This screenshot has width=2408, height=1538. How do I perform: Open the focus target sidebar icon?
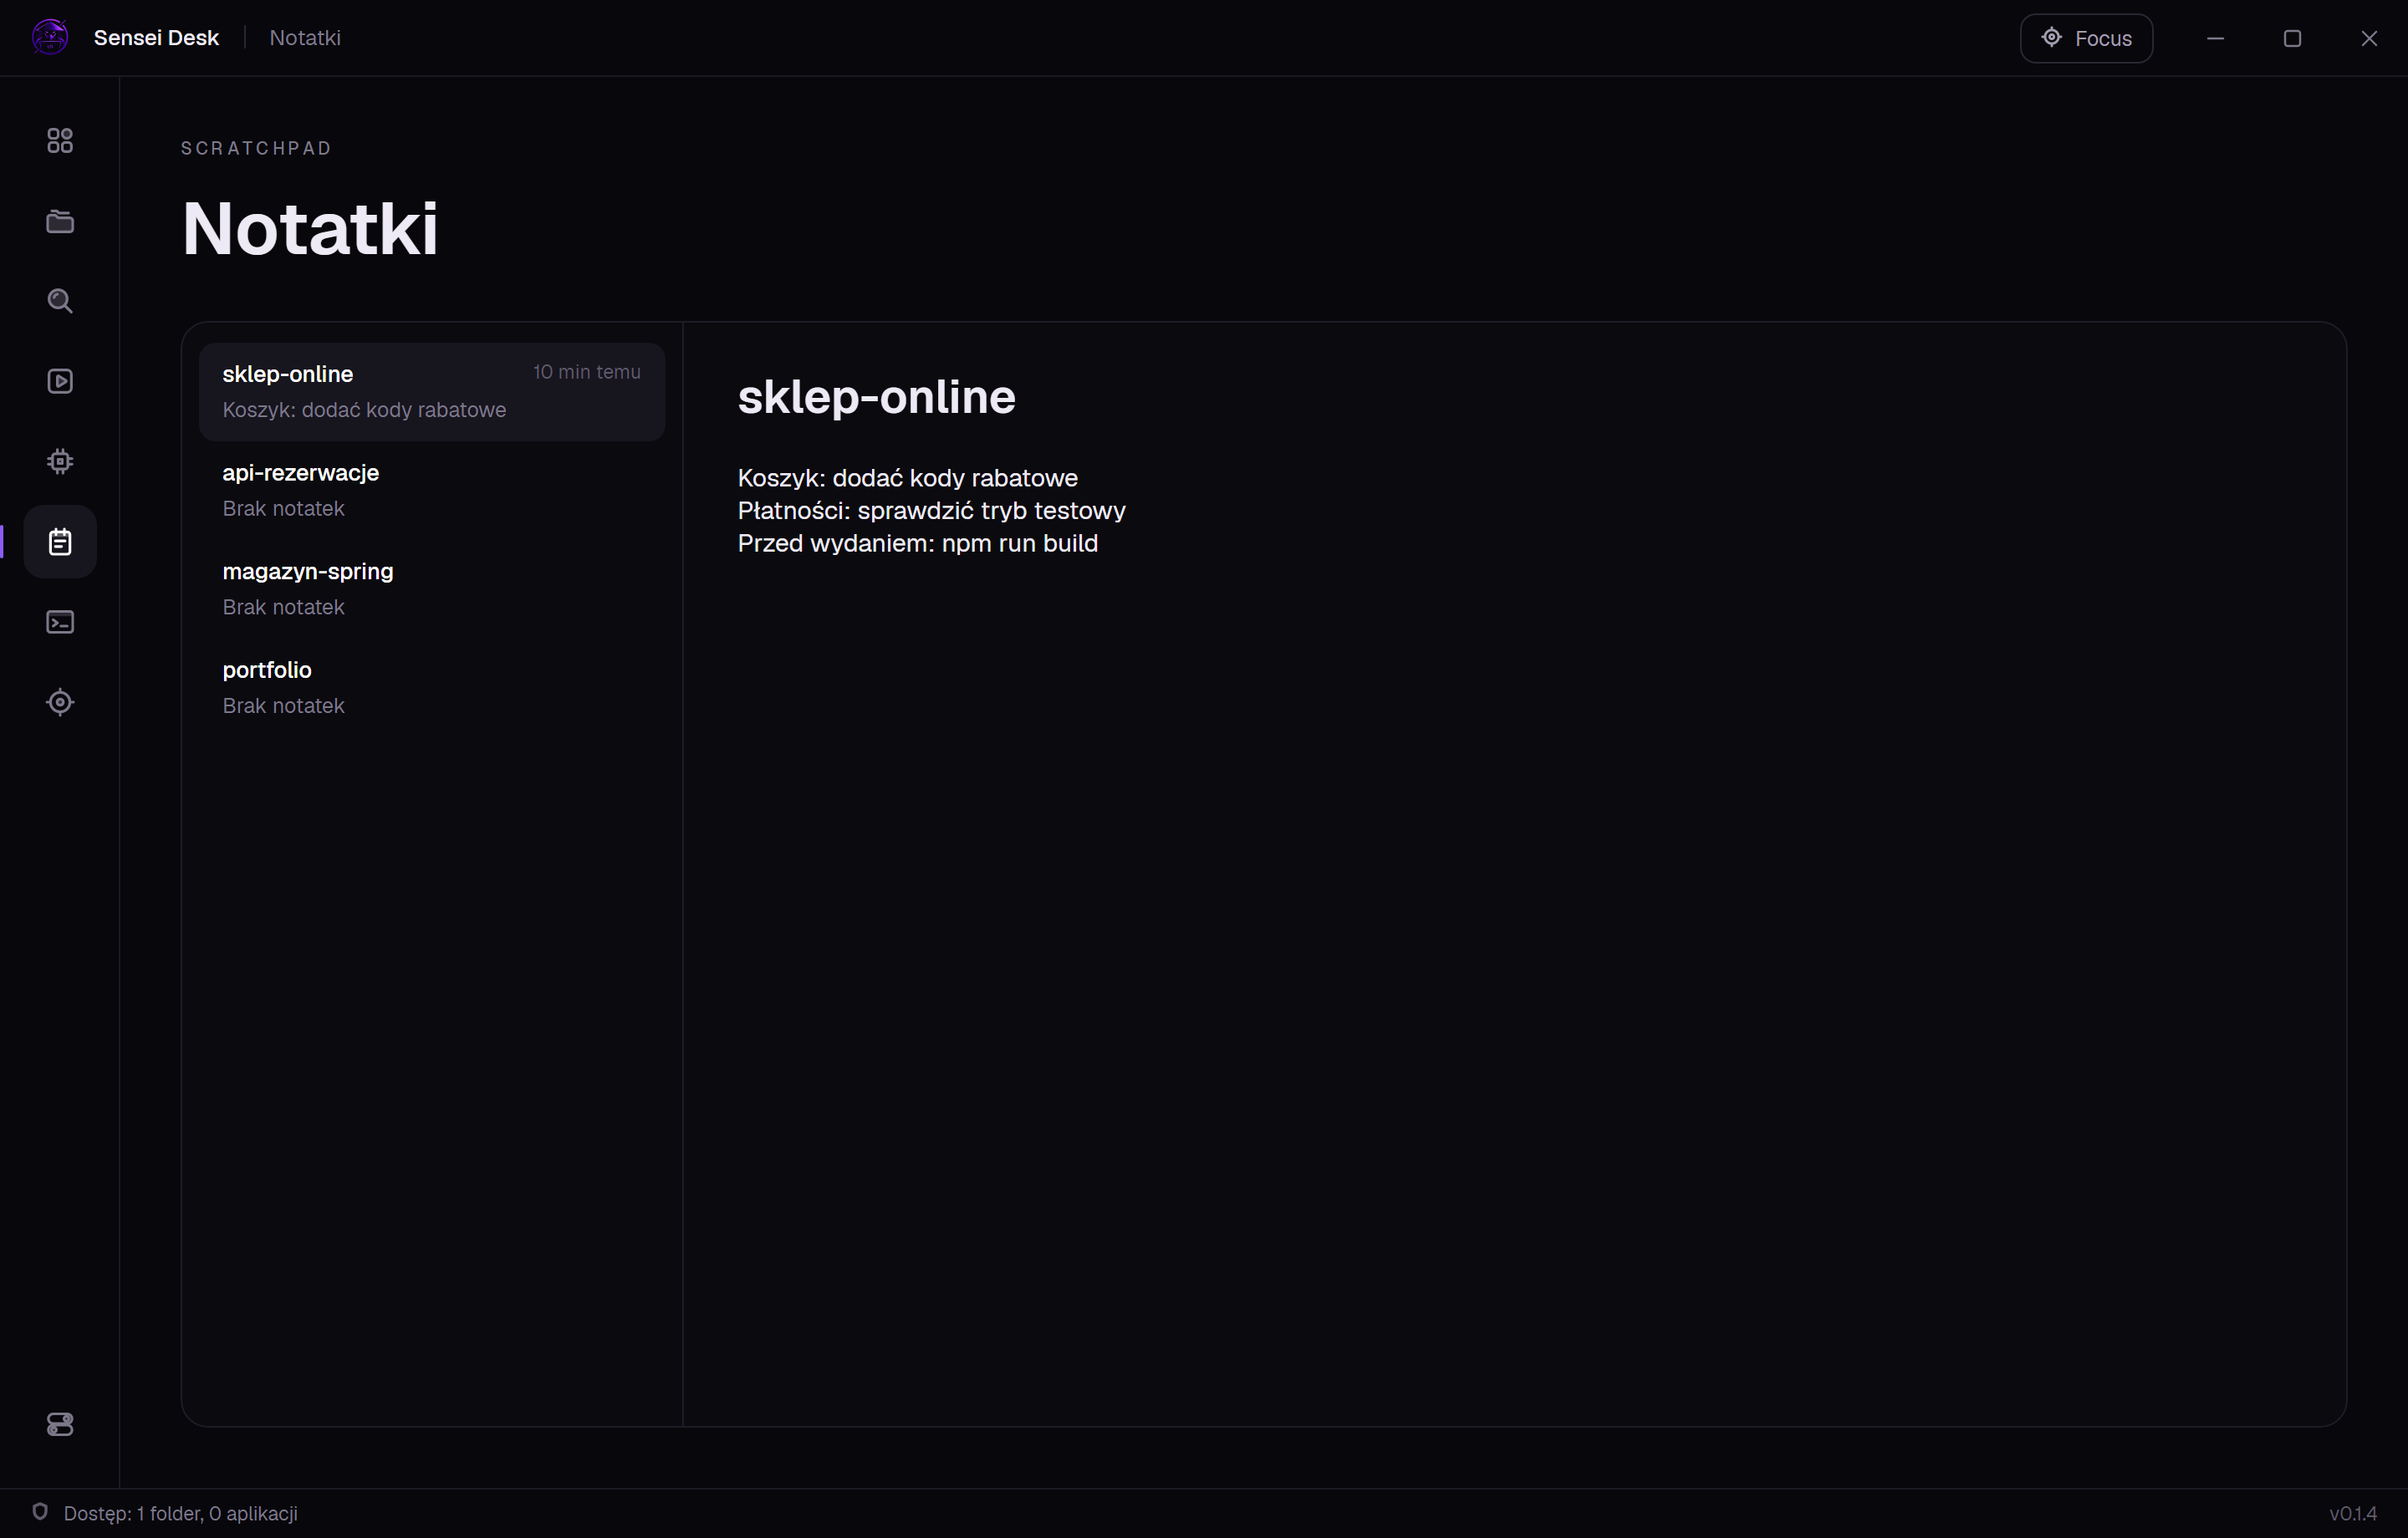(x=60, y=702)
